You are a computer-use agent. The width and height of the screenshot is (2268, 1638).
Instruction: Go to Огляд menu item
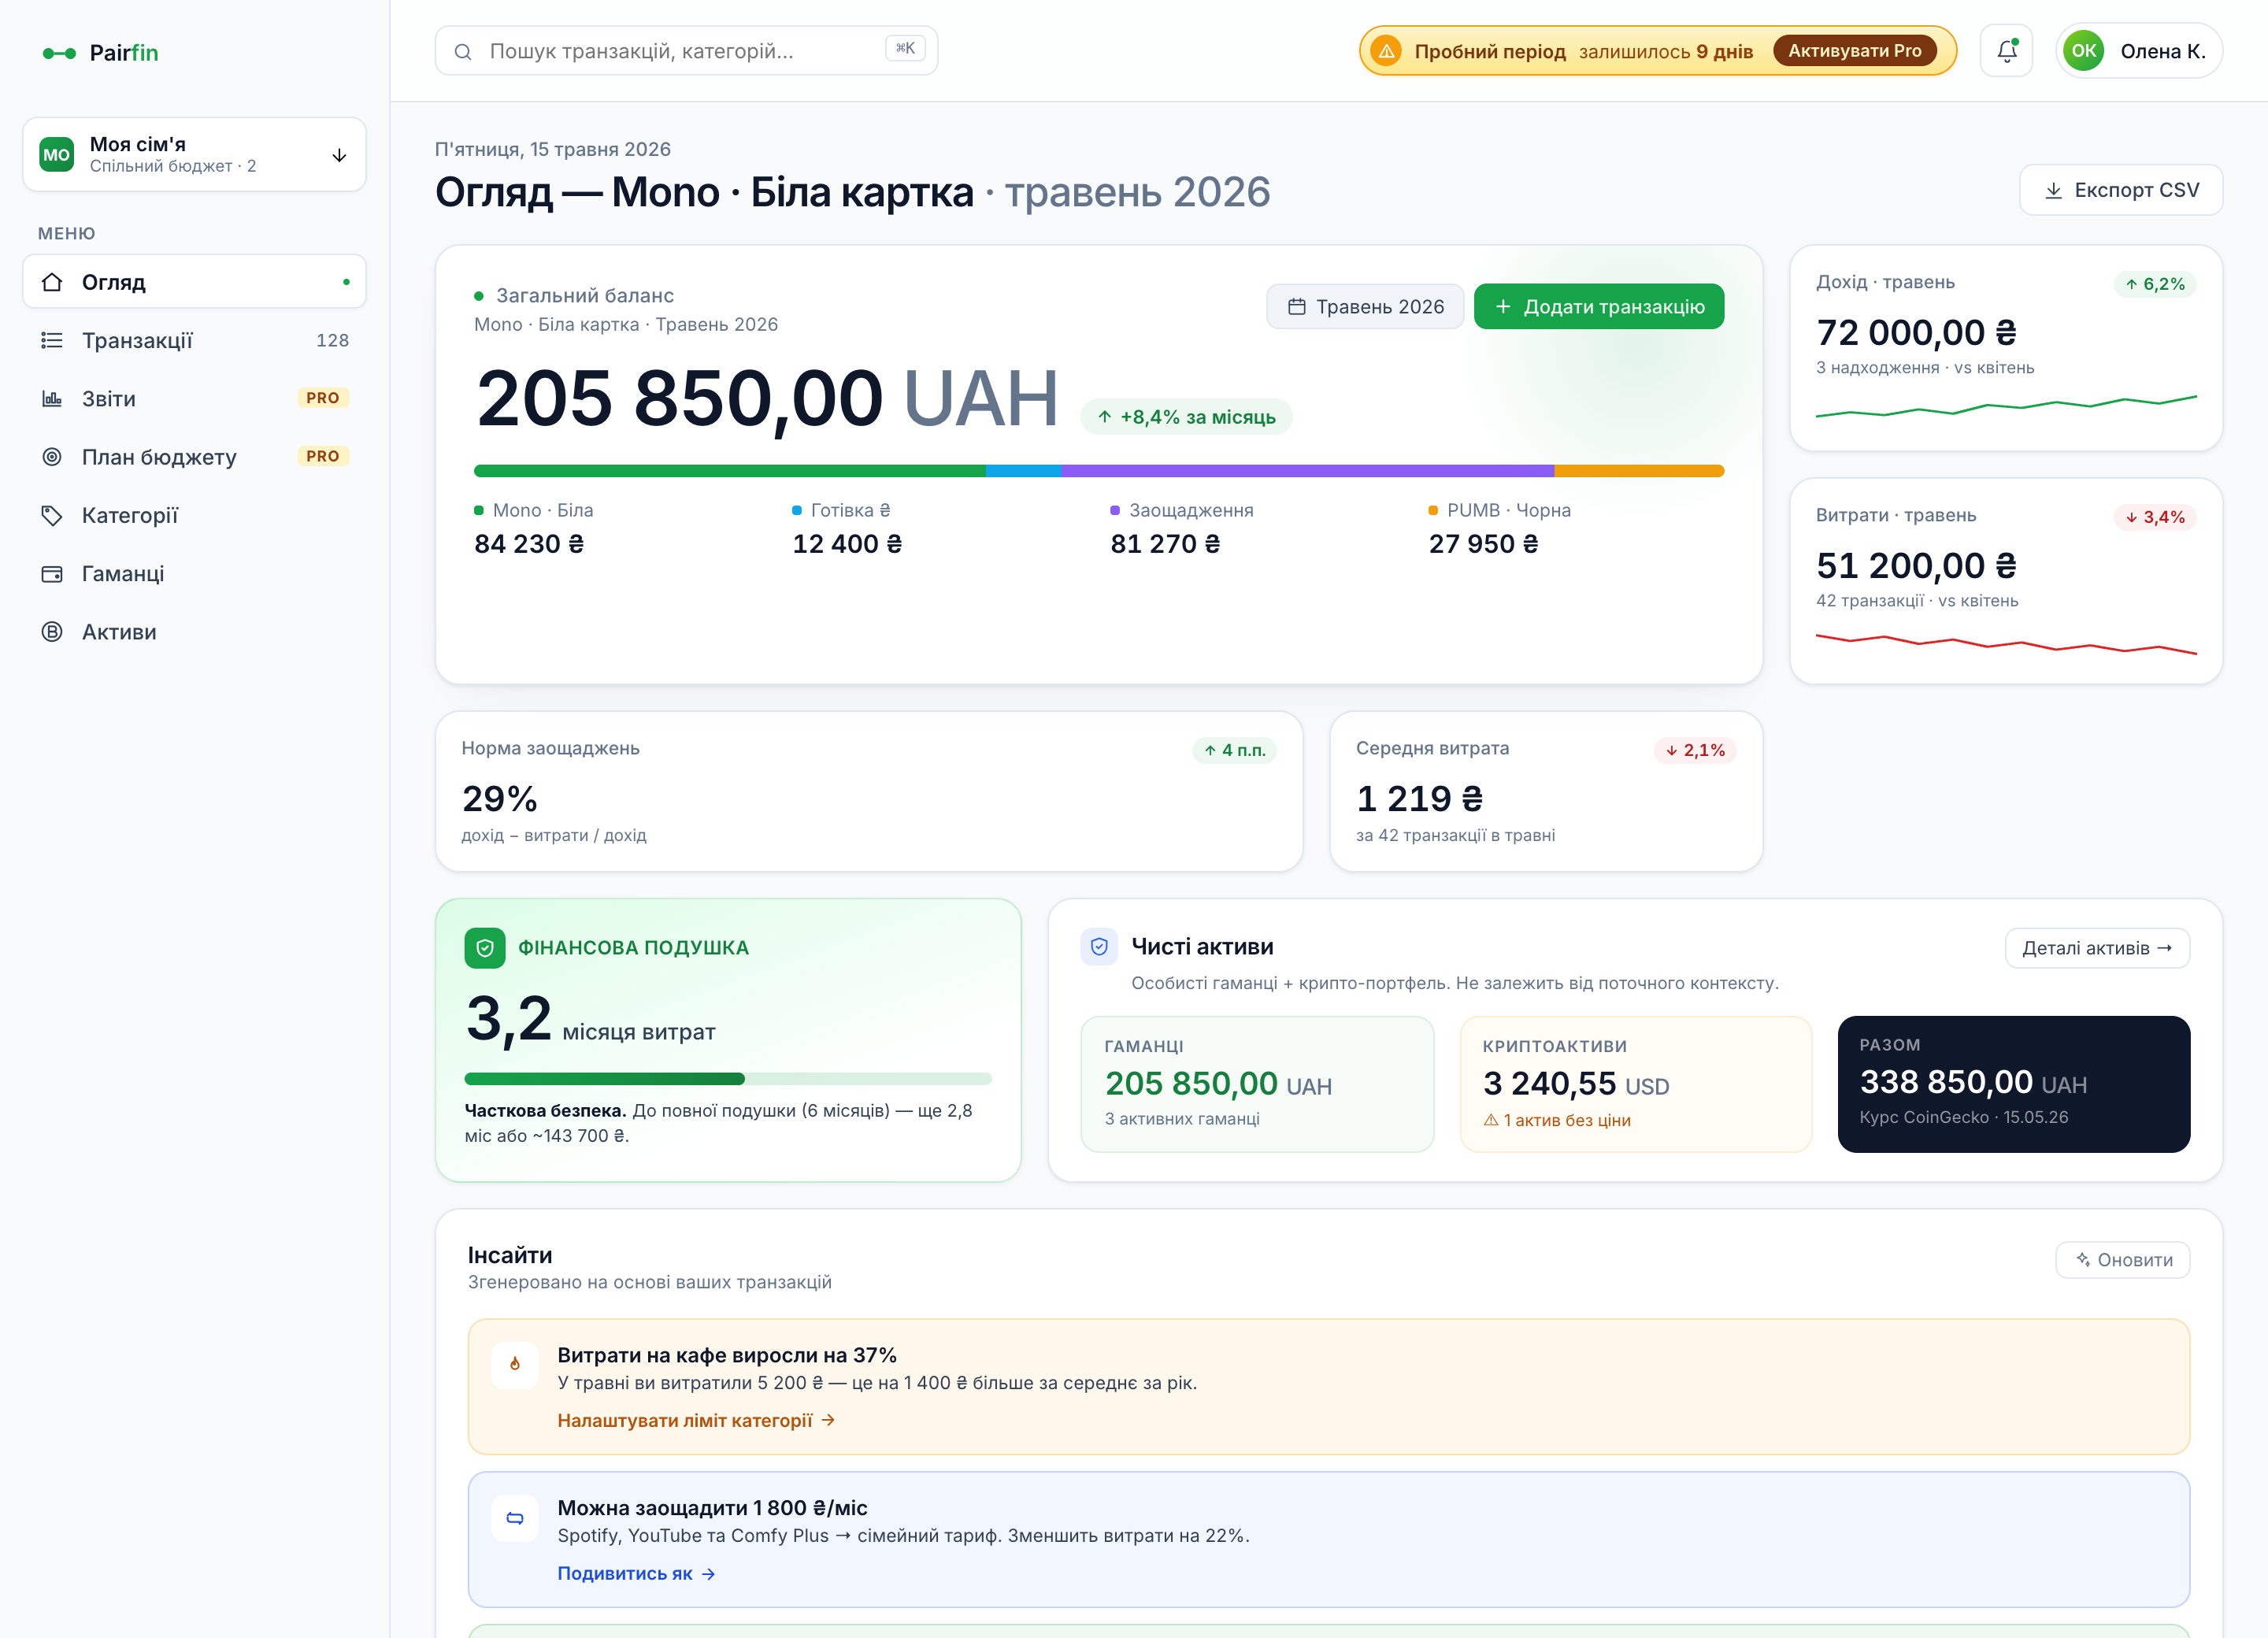tap(194, 282)
